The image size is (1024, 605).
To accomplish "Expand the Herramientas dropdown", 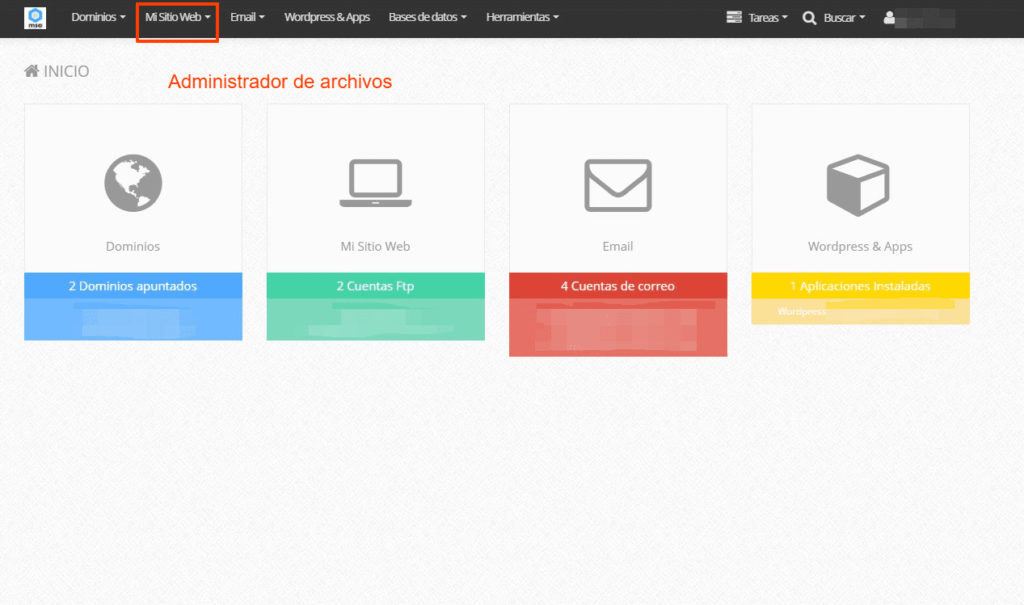I will [x=521, y=17].
